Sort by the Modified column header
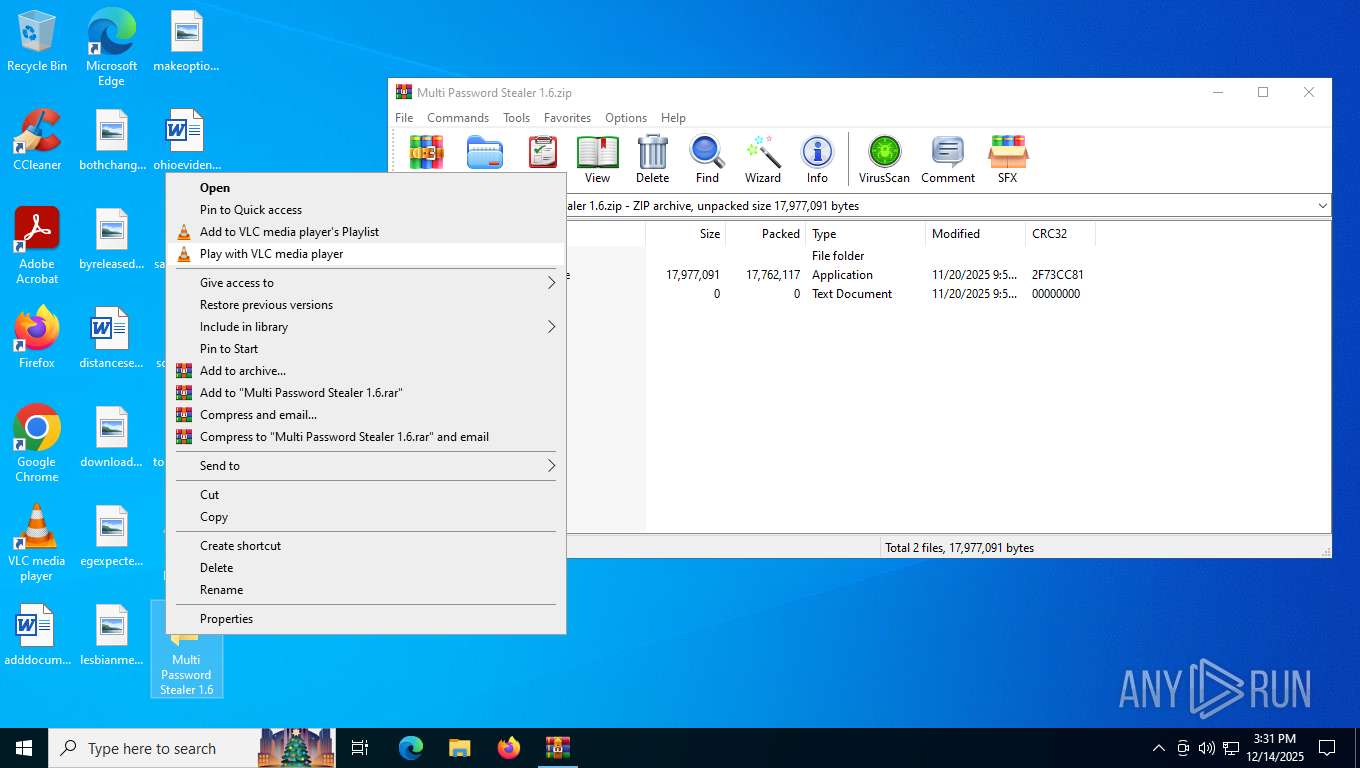The width and height of the screenshot is (1360, 768). click(975, 234)
